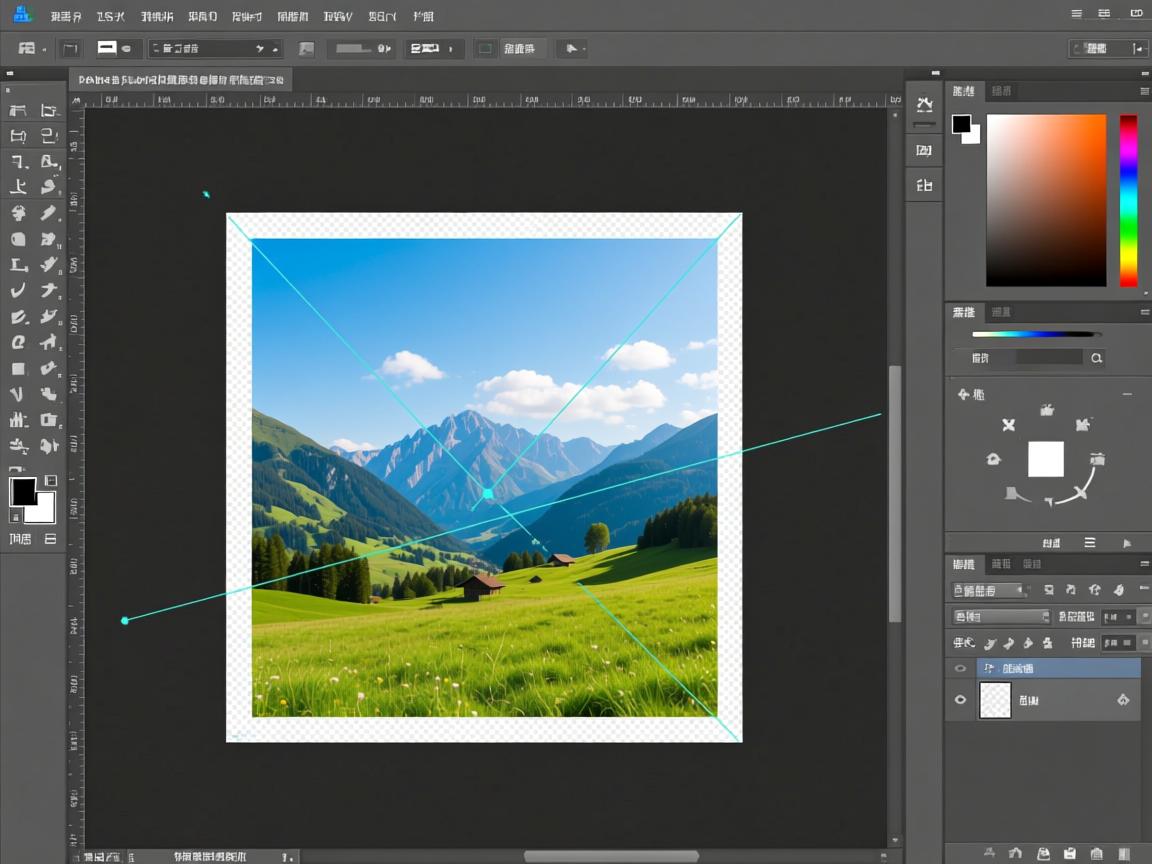This screenshot has height=864, width=1152.
Task: Open the blend mode dropdown in Layers panel
Action: click(x=1001, y=617)
